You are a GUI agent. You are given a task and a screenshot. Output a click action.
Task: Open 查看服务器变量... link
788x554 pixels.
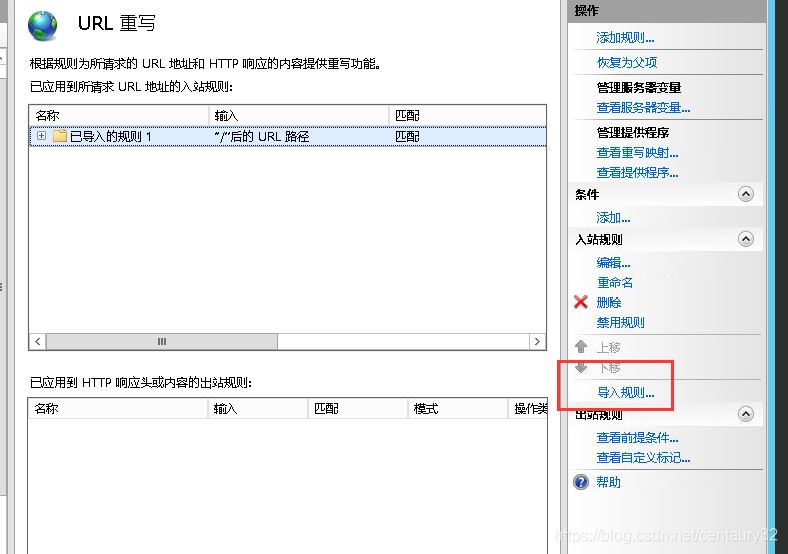[643, 108]
